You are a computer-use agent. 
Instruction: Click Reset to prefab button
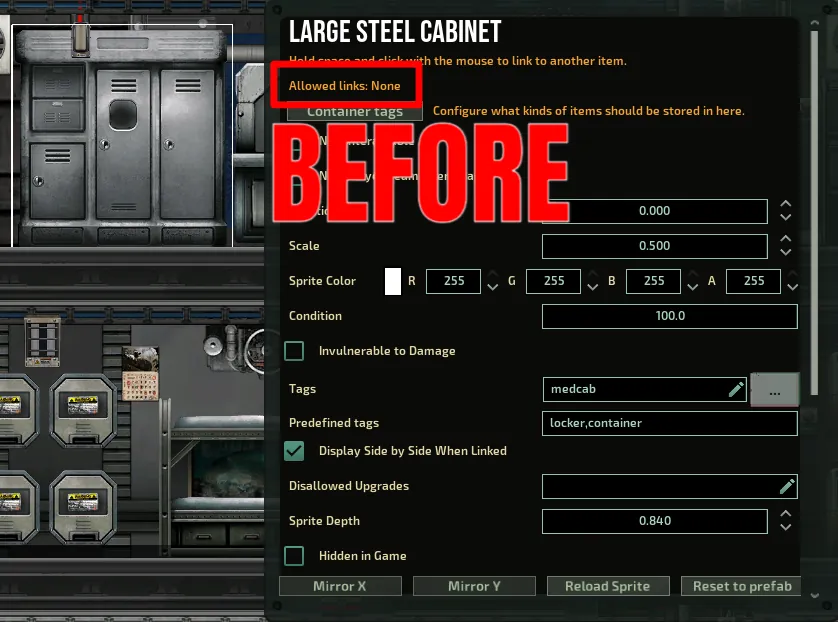(x=742, y=586)
